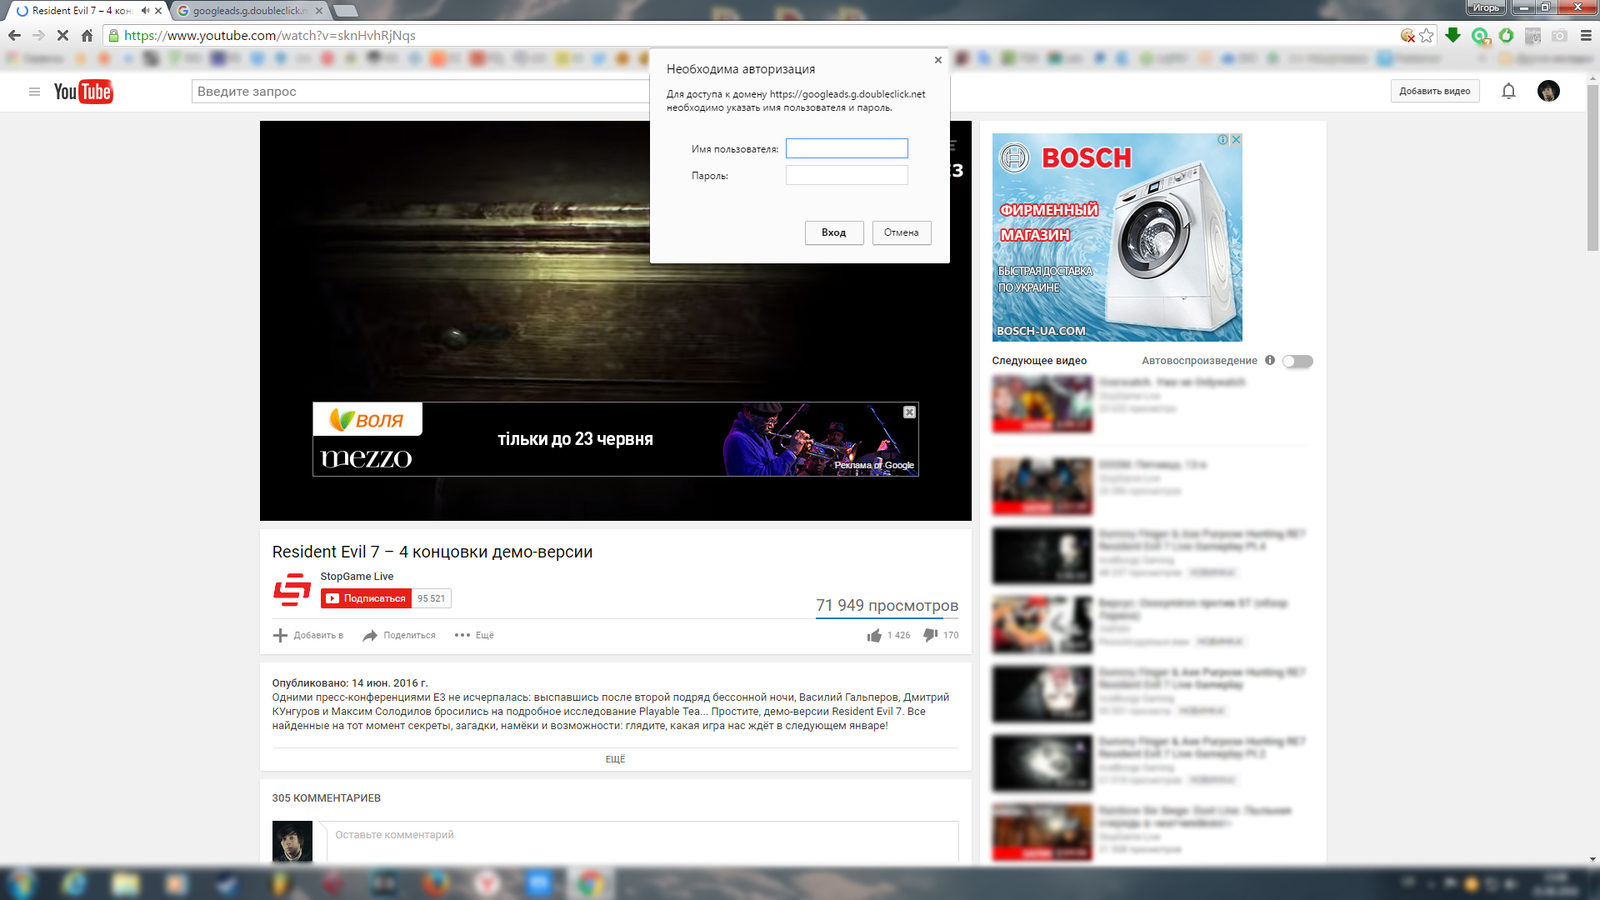
Task: Open the camera screenshot extension icon
Action: (1559, 35)
